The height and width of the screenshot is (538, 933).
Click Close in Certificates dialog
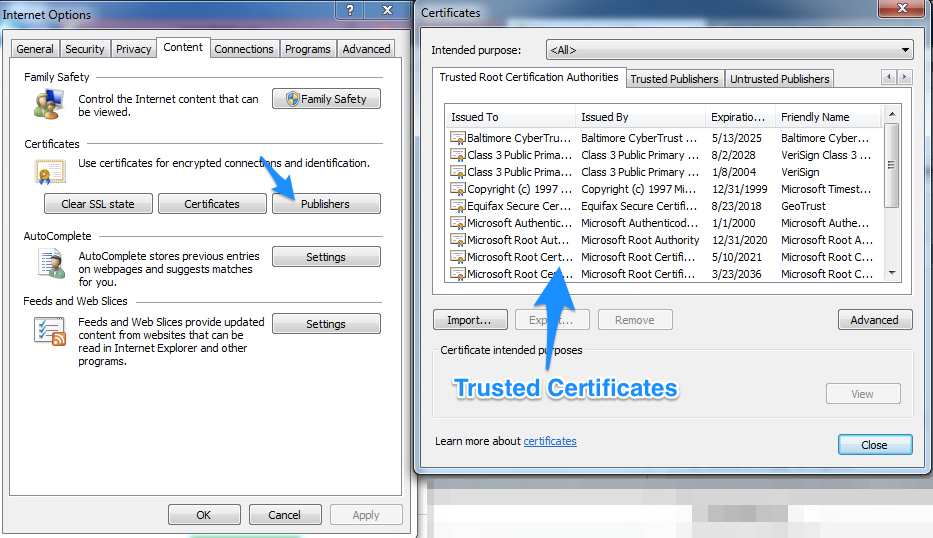pos(875,445)
